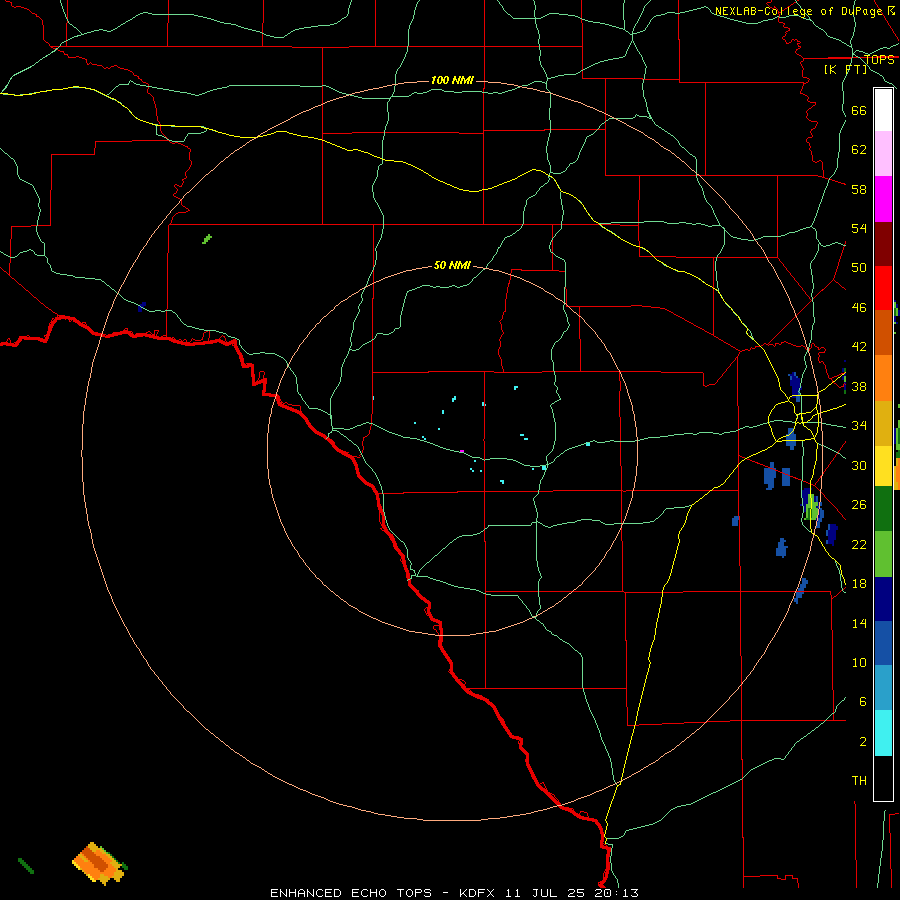The image size is (900, 900).
Task: Click the legend value 42
Action: point(859,347)
